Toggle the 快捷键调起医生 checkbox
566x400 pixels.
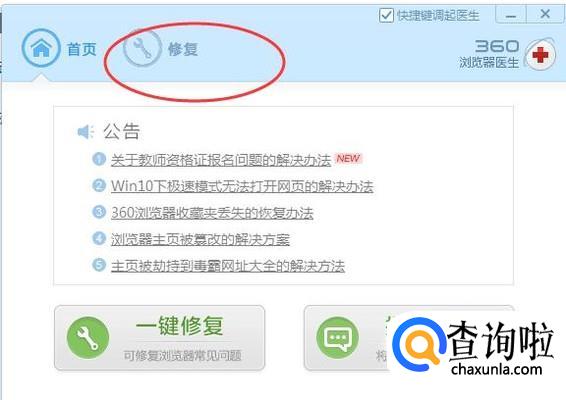click(386, 15)
